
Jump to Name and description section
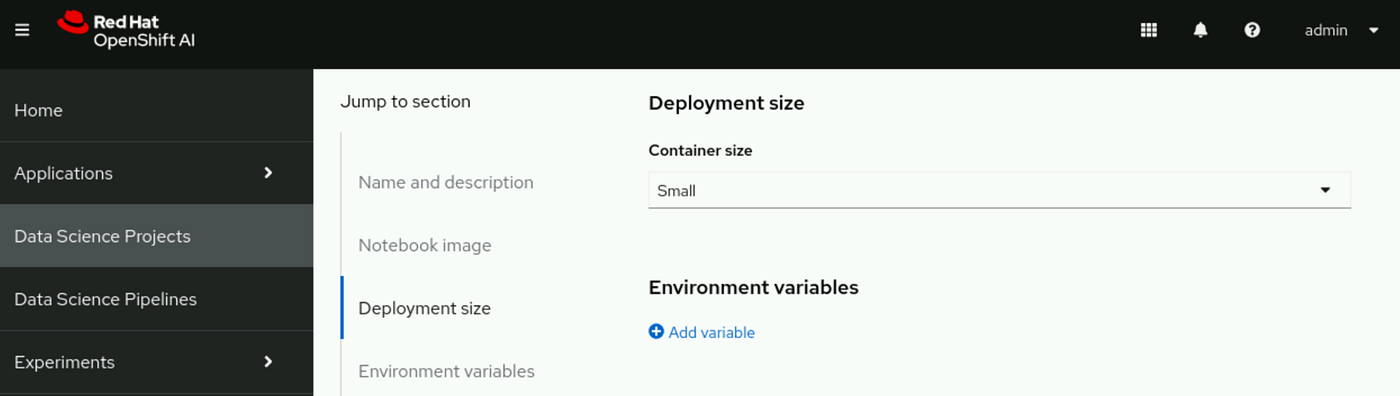(446, 182)
